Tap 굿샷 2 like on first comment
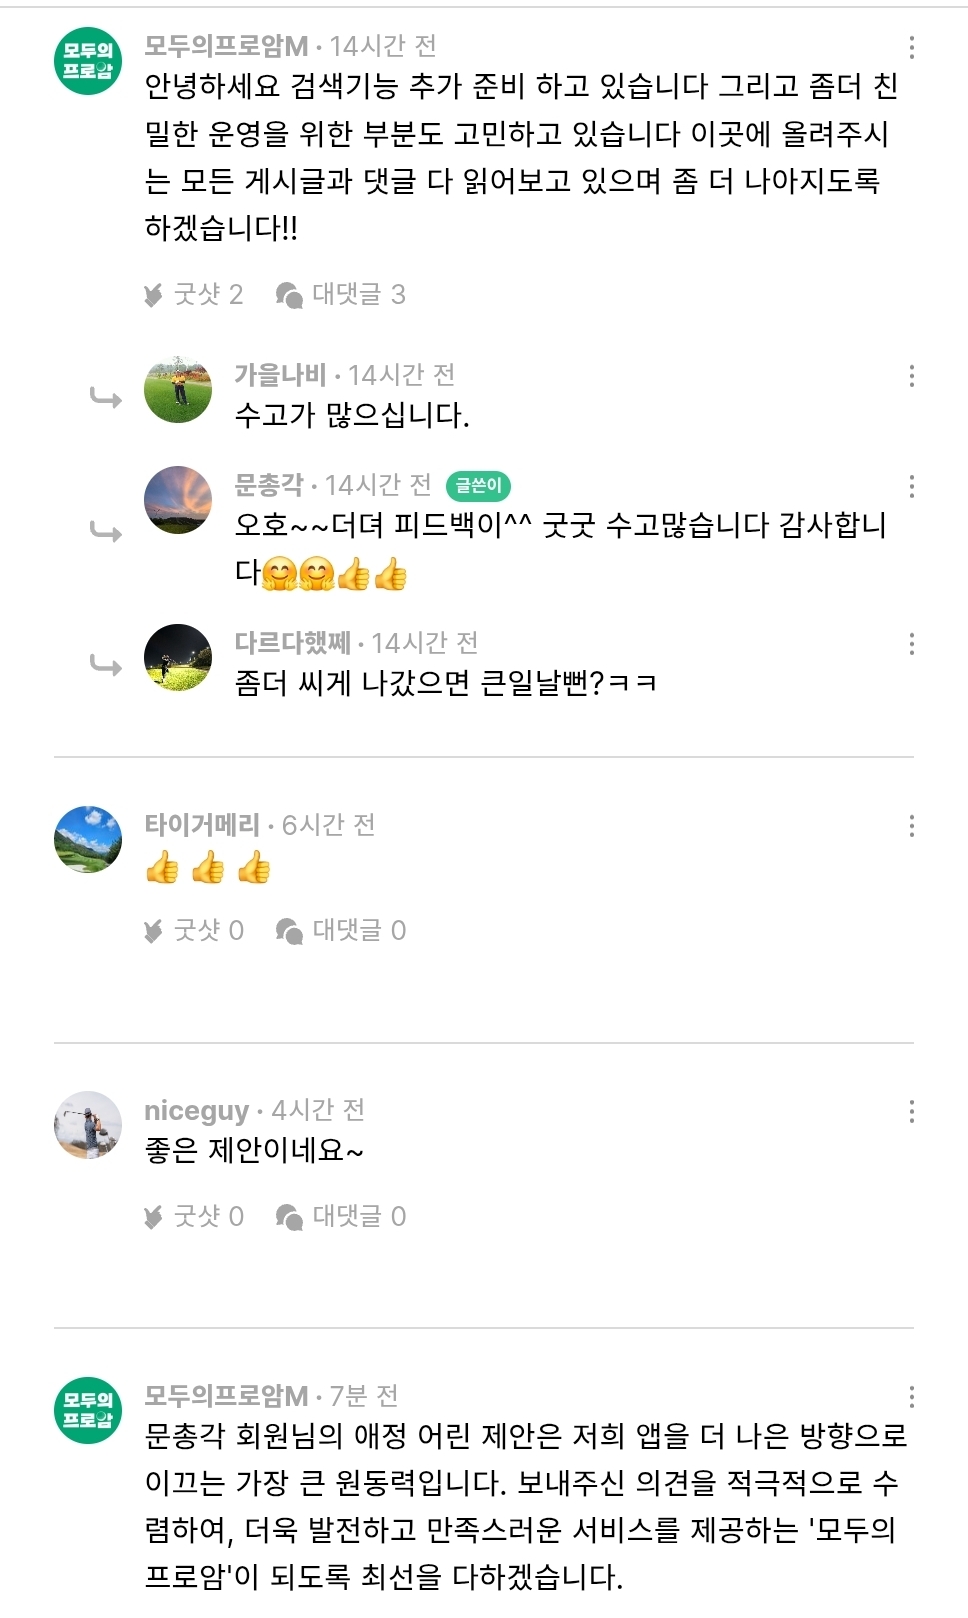This screenshot has height=1618, width=968. coord(195,294)
